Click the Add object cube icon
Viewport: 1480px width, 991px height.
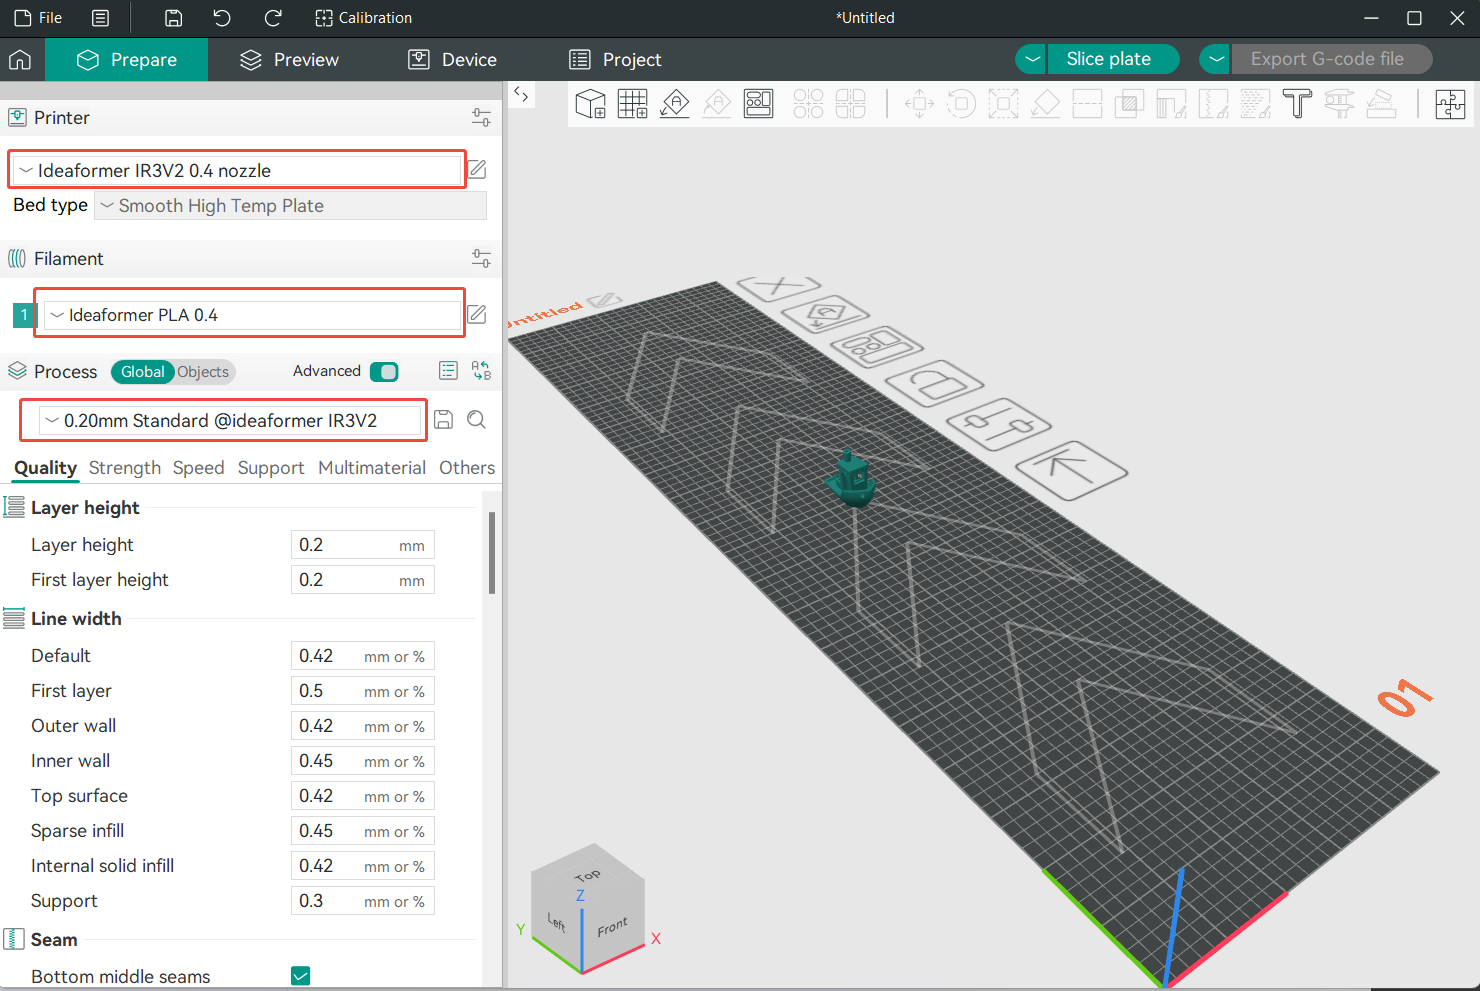(x=591, y=103)
